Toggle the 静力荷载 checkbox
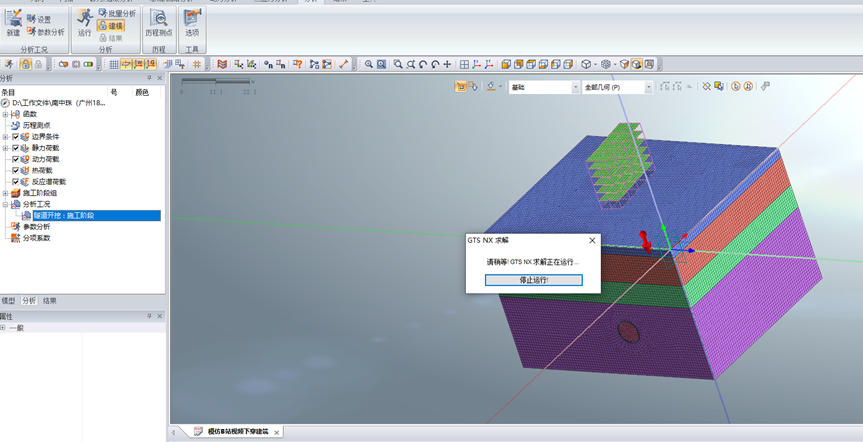Image resolution: width=863 pixels, height=442 pixels. click(x=15, y=148)
